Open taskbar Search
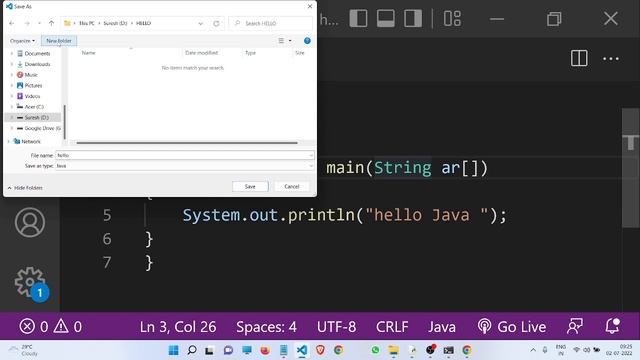640x360 pixels. pyautogui.click(x=191, y=350)
